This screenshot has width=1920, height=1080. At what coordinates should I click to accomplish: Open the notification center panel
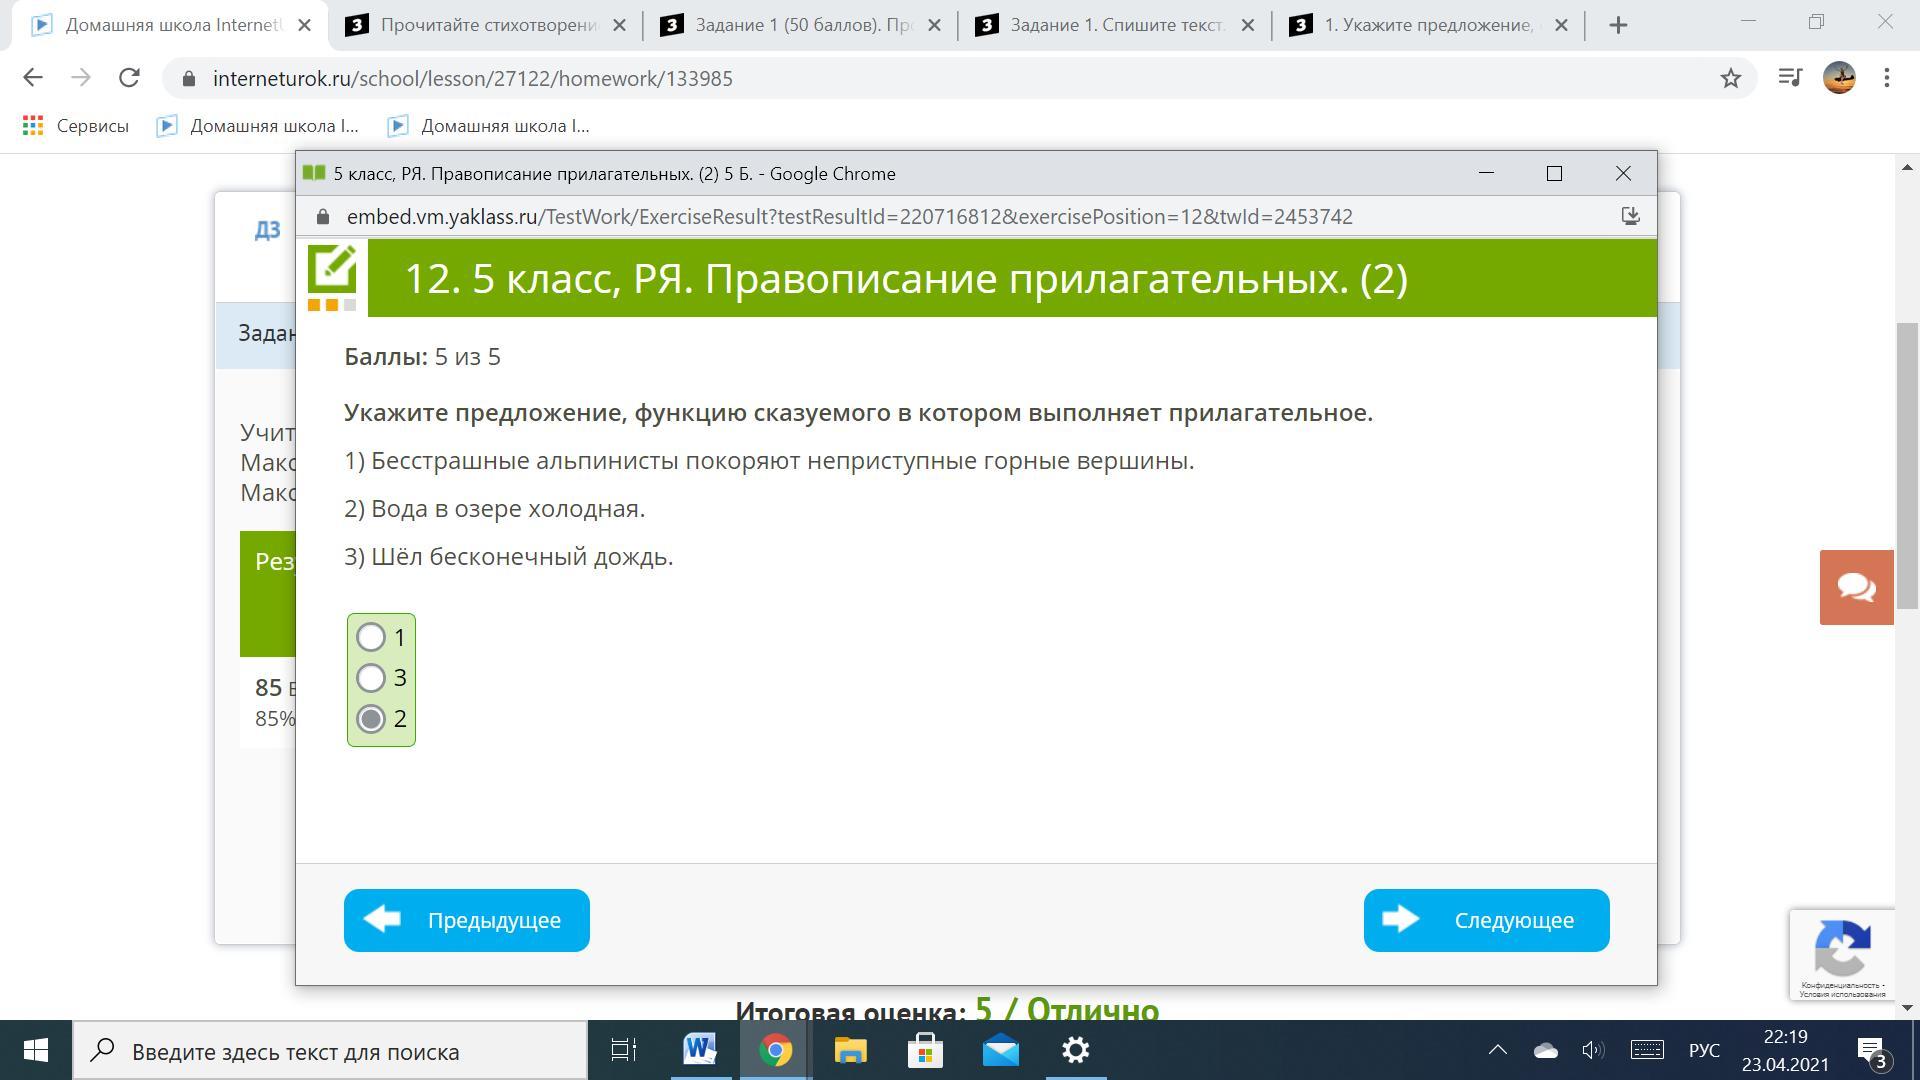[x=1872, y=1050]
